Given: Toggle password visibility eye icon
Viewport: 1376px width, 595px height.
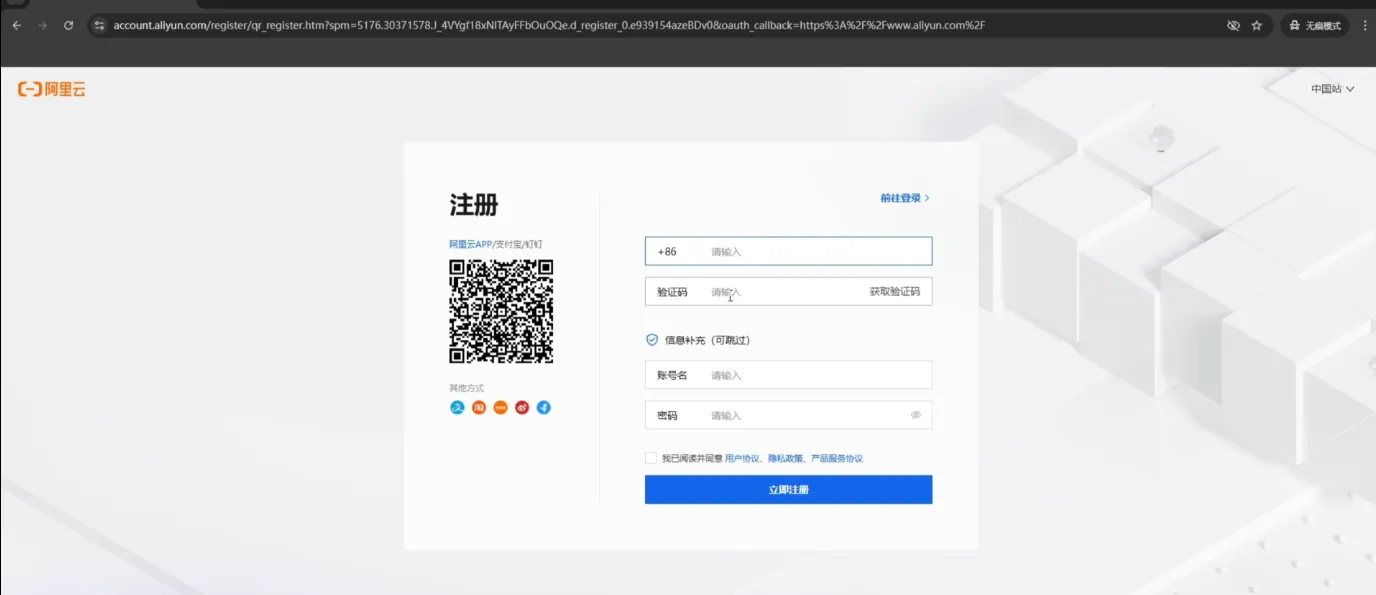Looking at the screenshot, I should pos(915,415).
